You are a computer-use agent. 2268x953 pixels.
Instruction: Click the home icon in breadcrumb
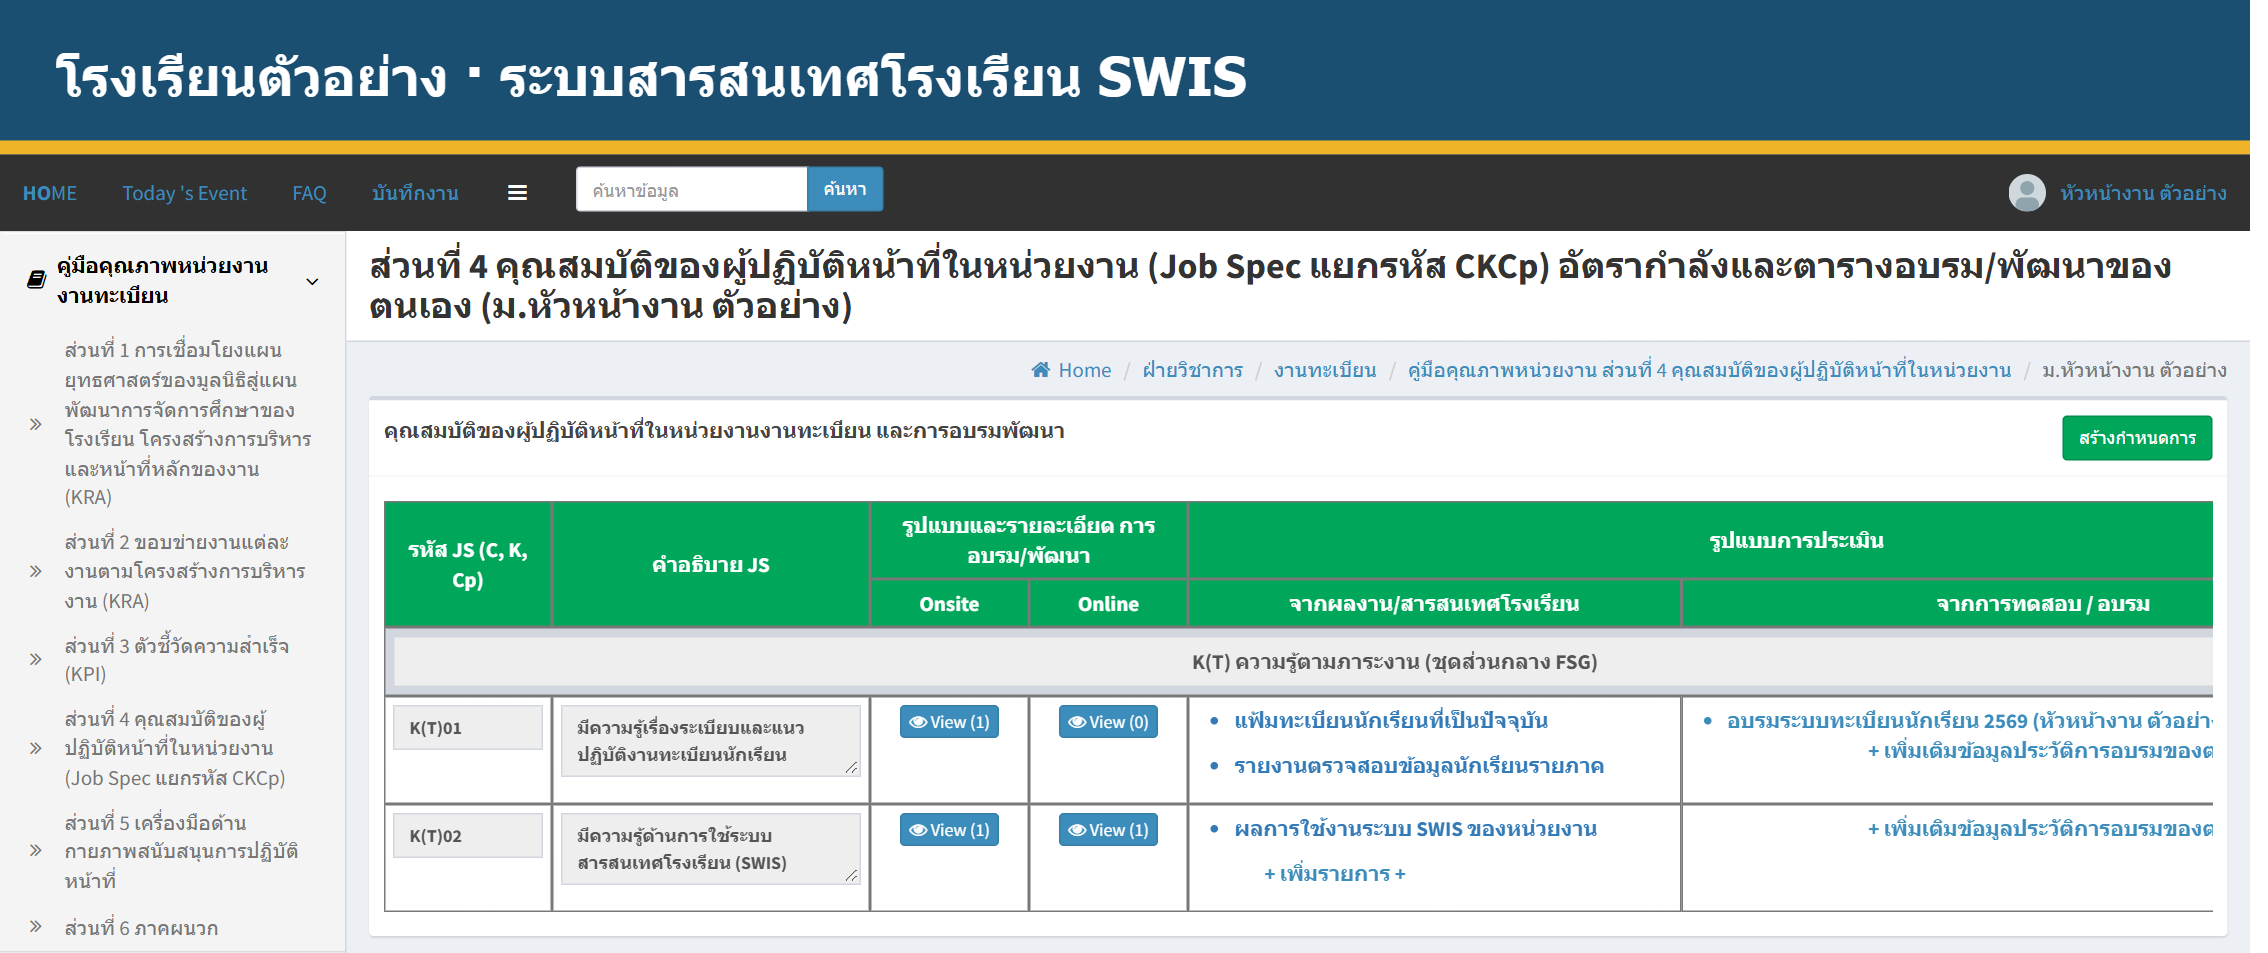[1040, 370]
